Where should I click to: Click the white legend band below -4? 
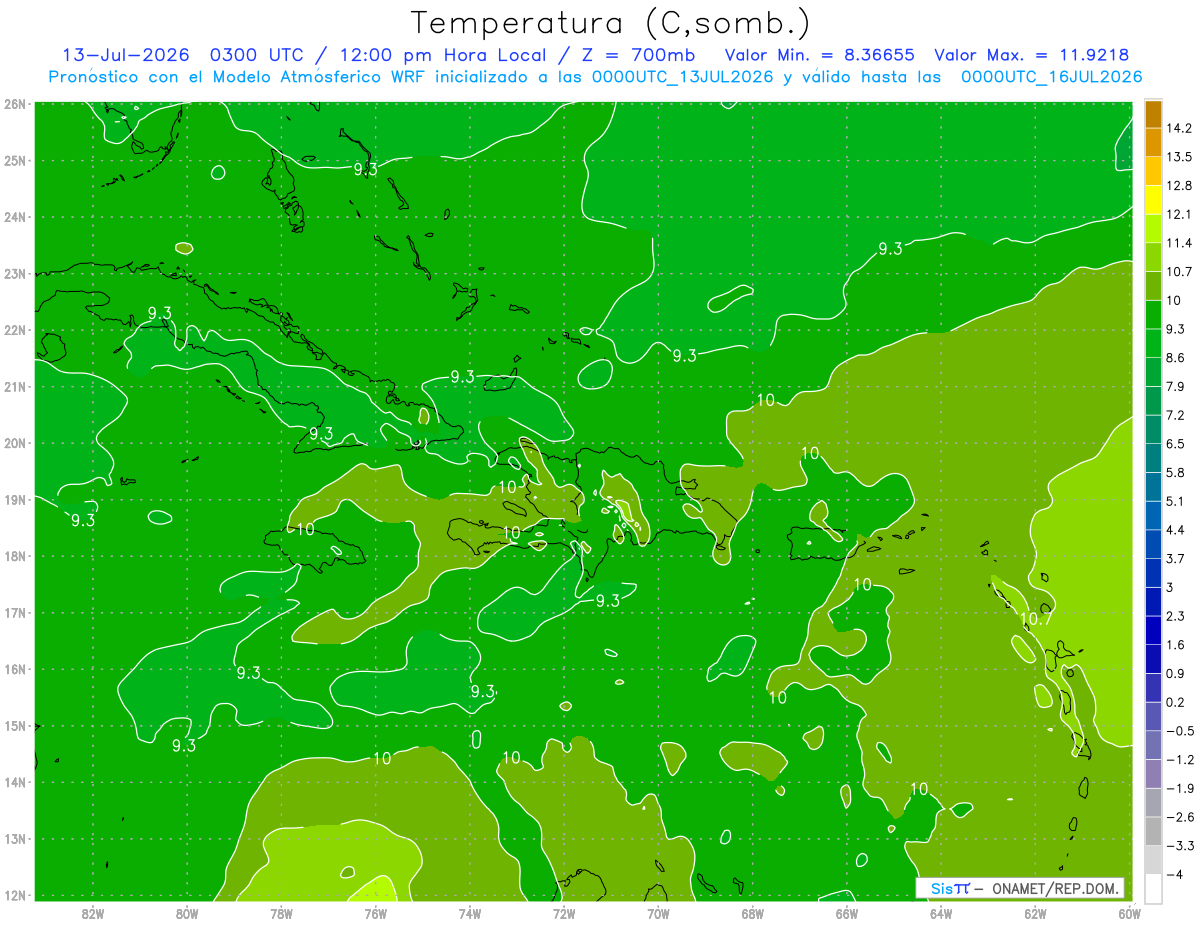click(x=1153, y=888)
